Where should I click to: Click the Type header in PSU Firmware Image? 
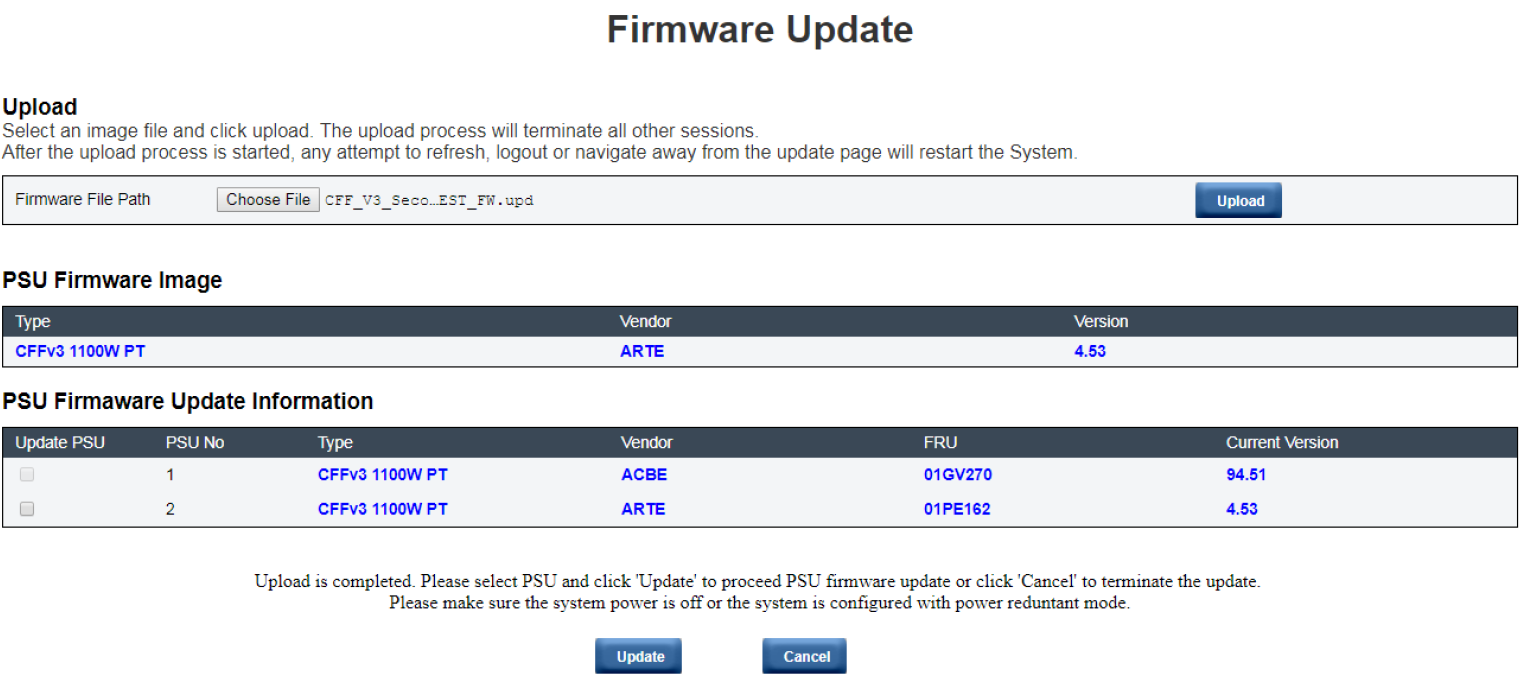pyautogui.click(x=33, y=321)
